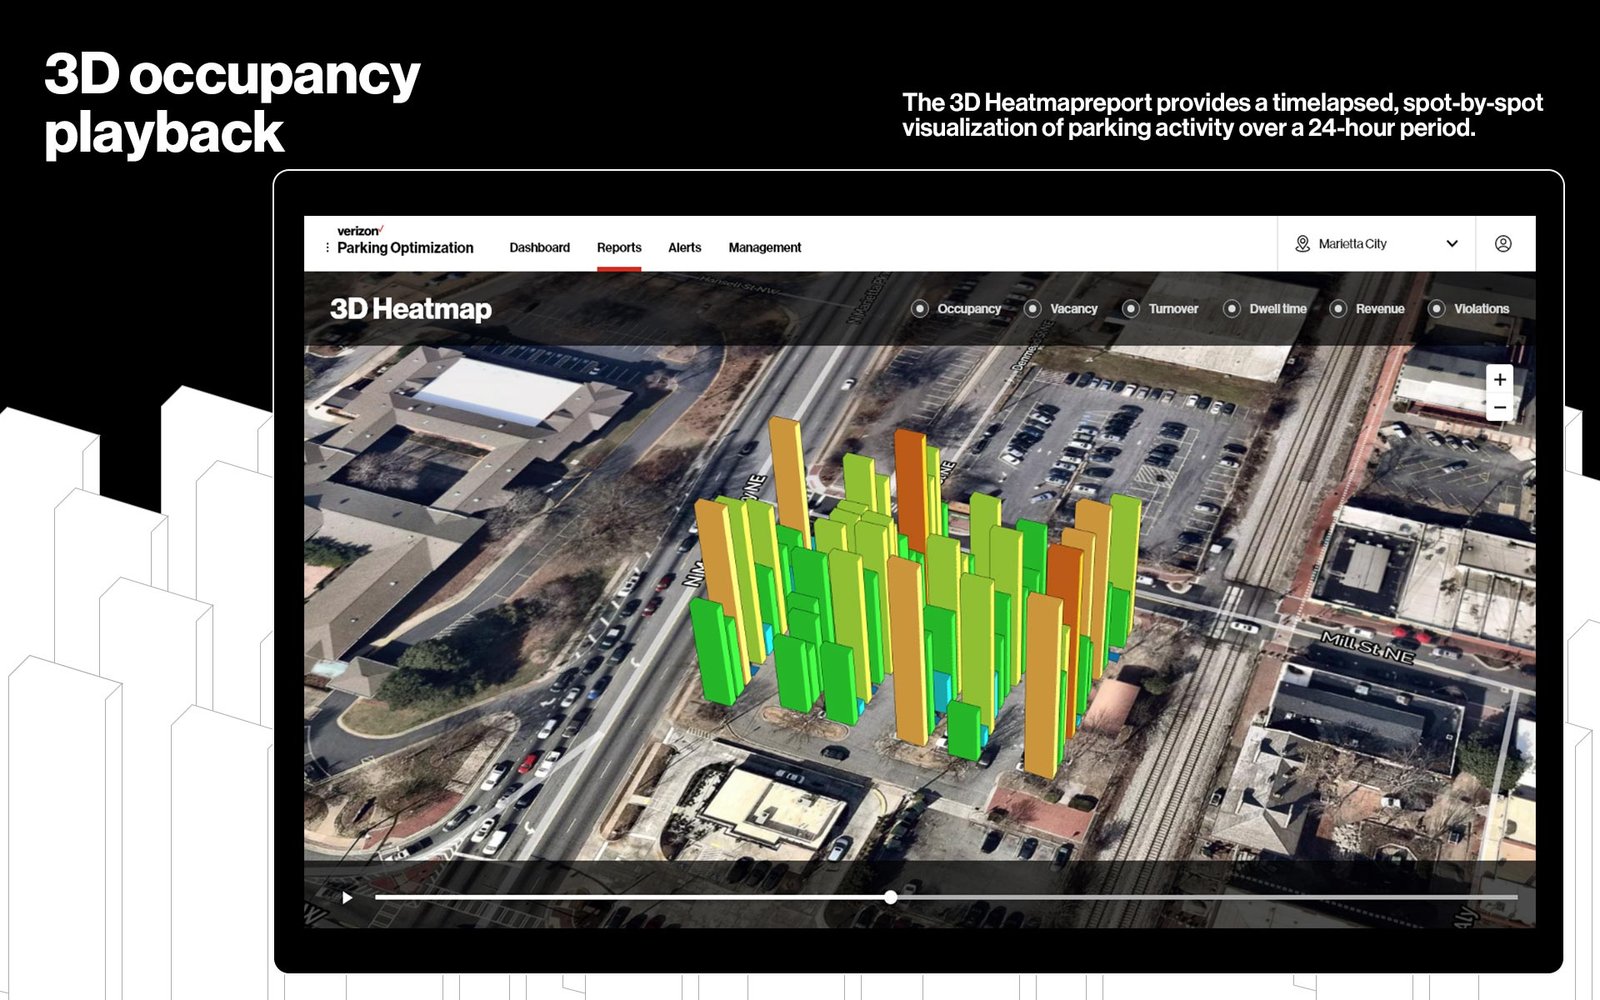Image resolution: width=1600 pixels, height=1000 pixels.
Task: Go to the Management tab
Action: 765,247
